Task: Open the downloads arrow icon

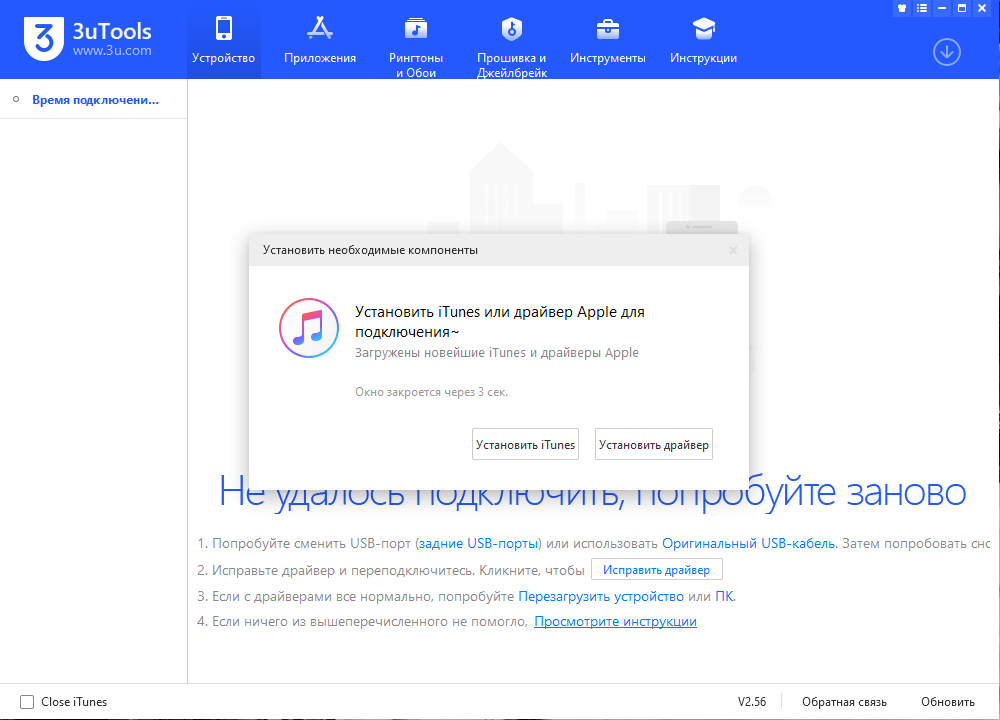Action: pyautogui.click(x=946, y=52)
